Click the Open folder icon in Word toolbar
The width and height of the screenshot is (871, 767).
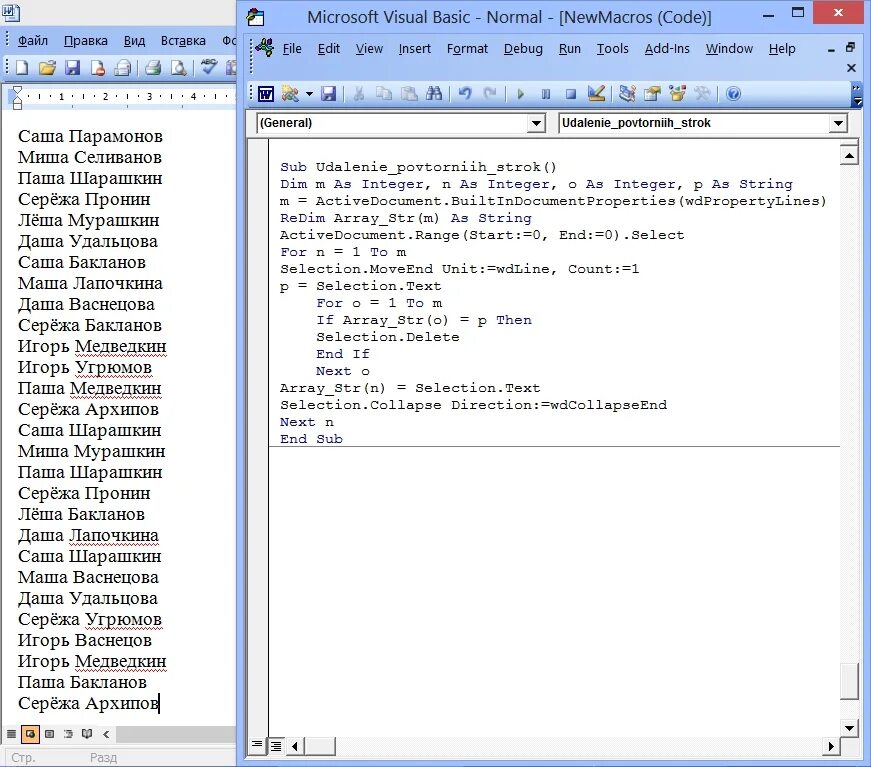click(47, 68)
